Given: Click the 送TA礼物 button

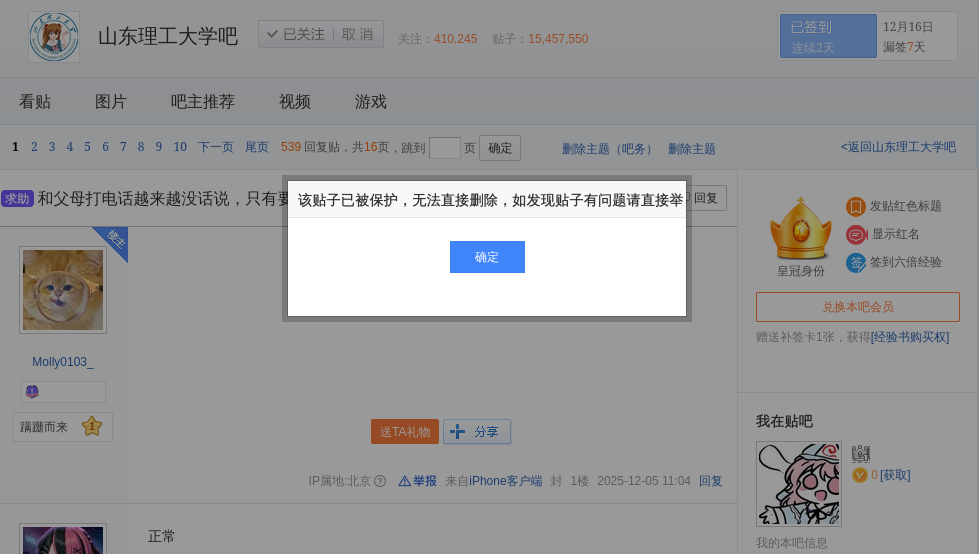Looking at the screenshot, I should point(405,432).
